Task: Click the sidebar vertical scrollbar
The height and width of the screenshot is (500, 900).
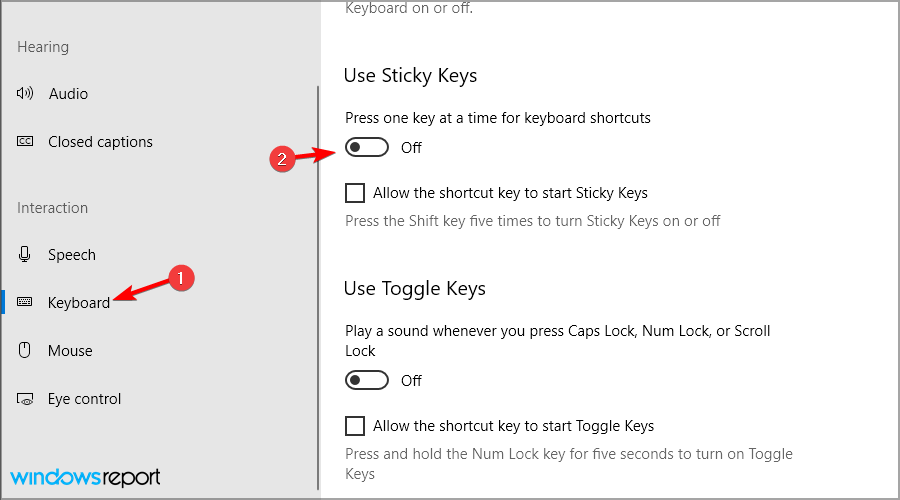Action: [318, 290]
